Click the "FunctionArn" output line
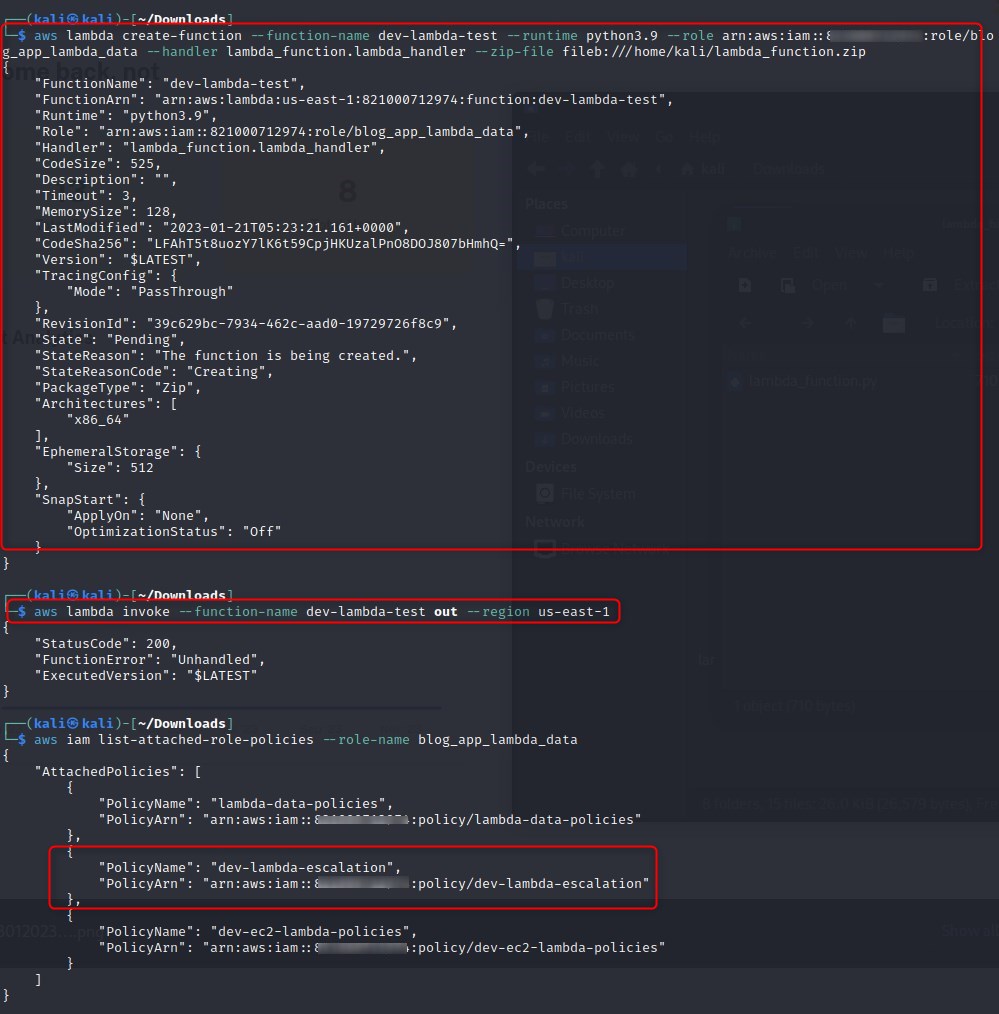999x1014 pixels. [x=354, y=100]
